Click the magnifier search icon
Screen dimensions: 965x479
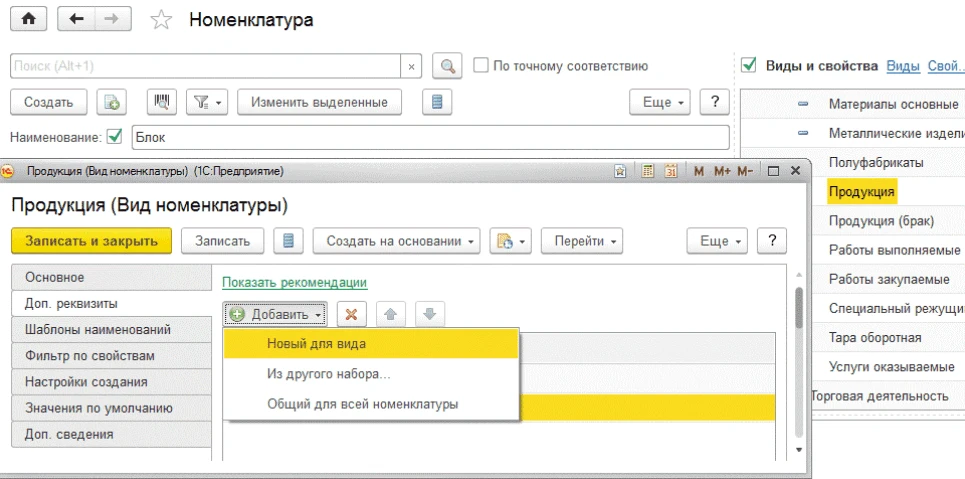(x=446, y=66)
